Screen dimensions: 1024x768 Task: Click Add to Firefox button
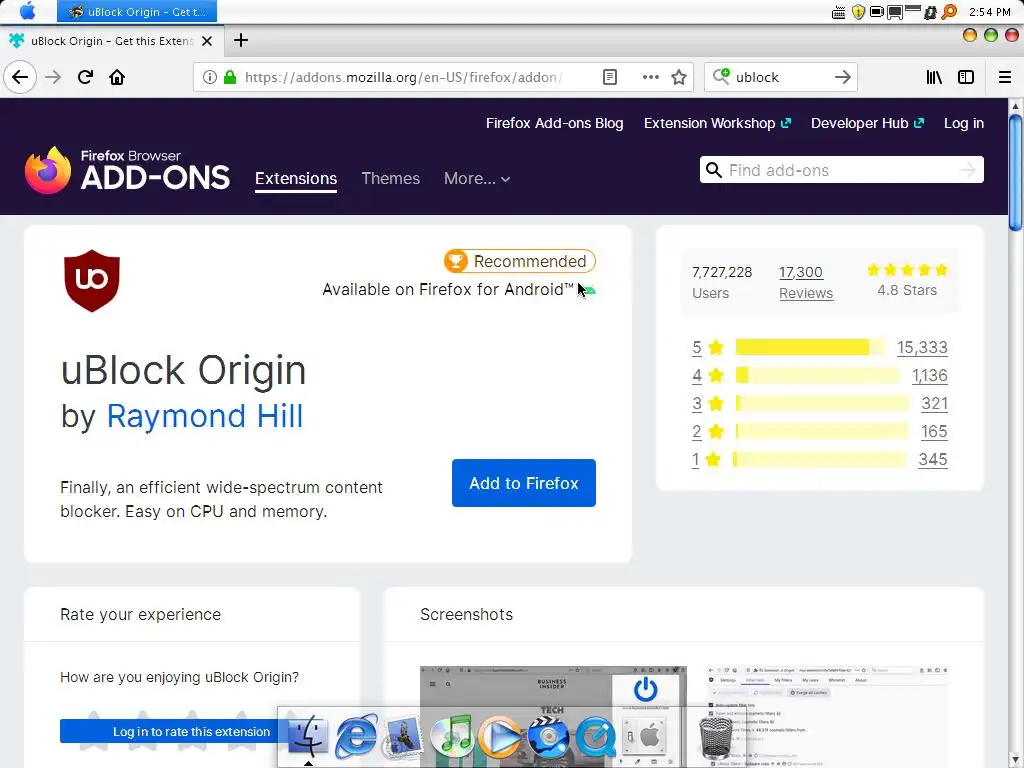[524, 483]
